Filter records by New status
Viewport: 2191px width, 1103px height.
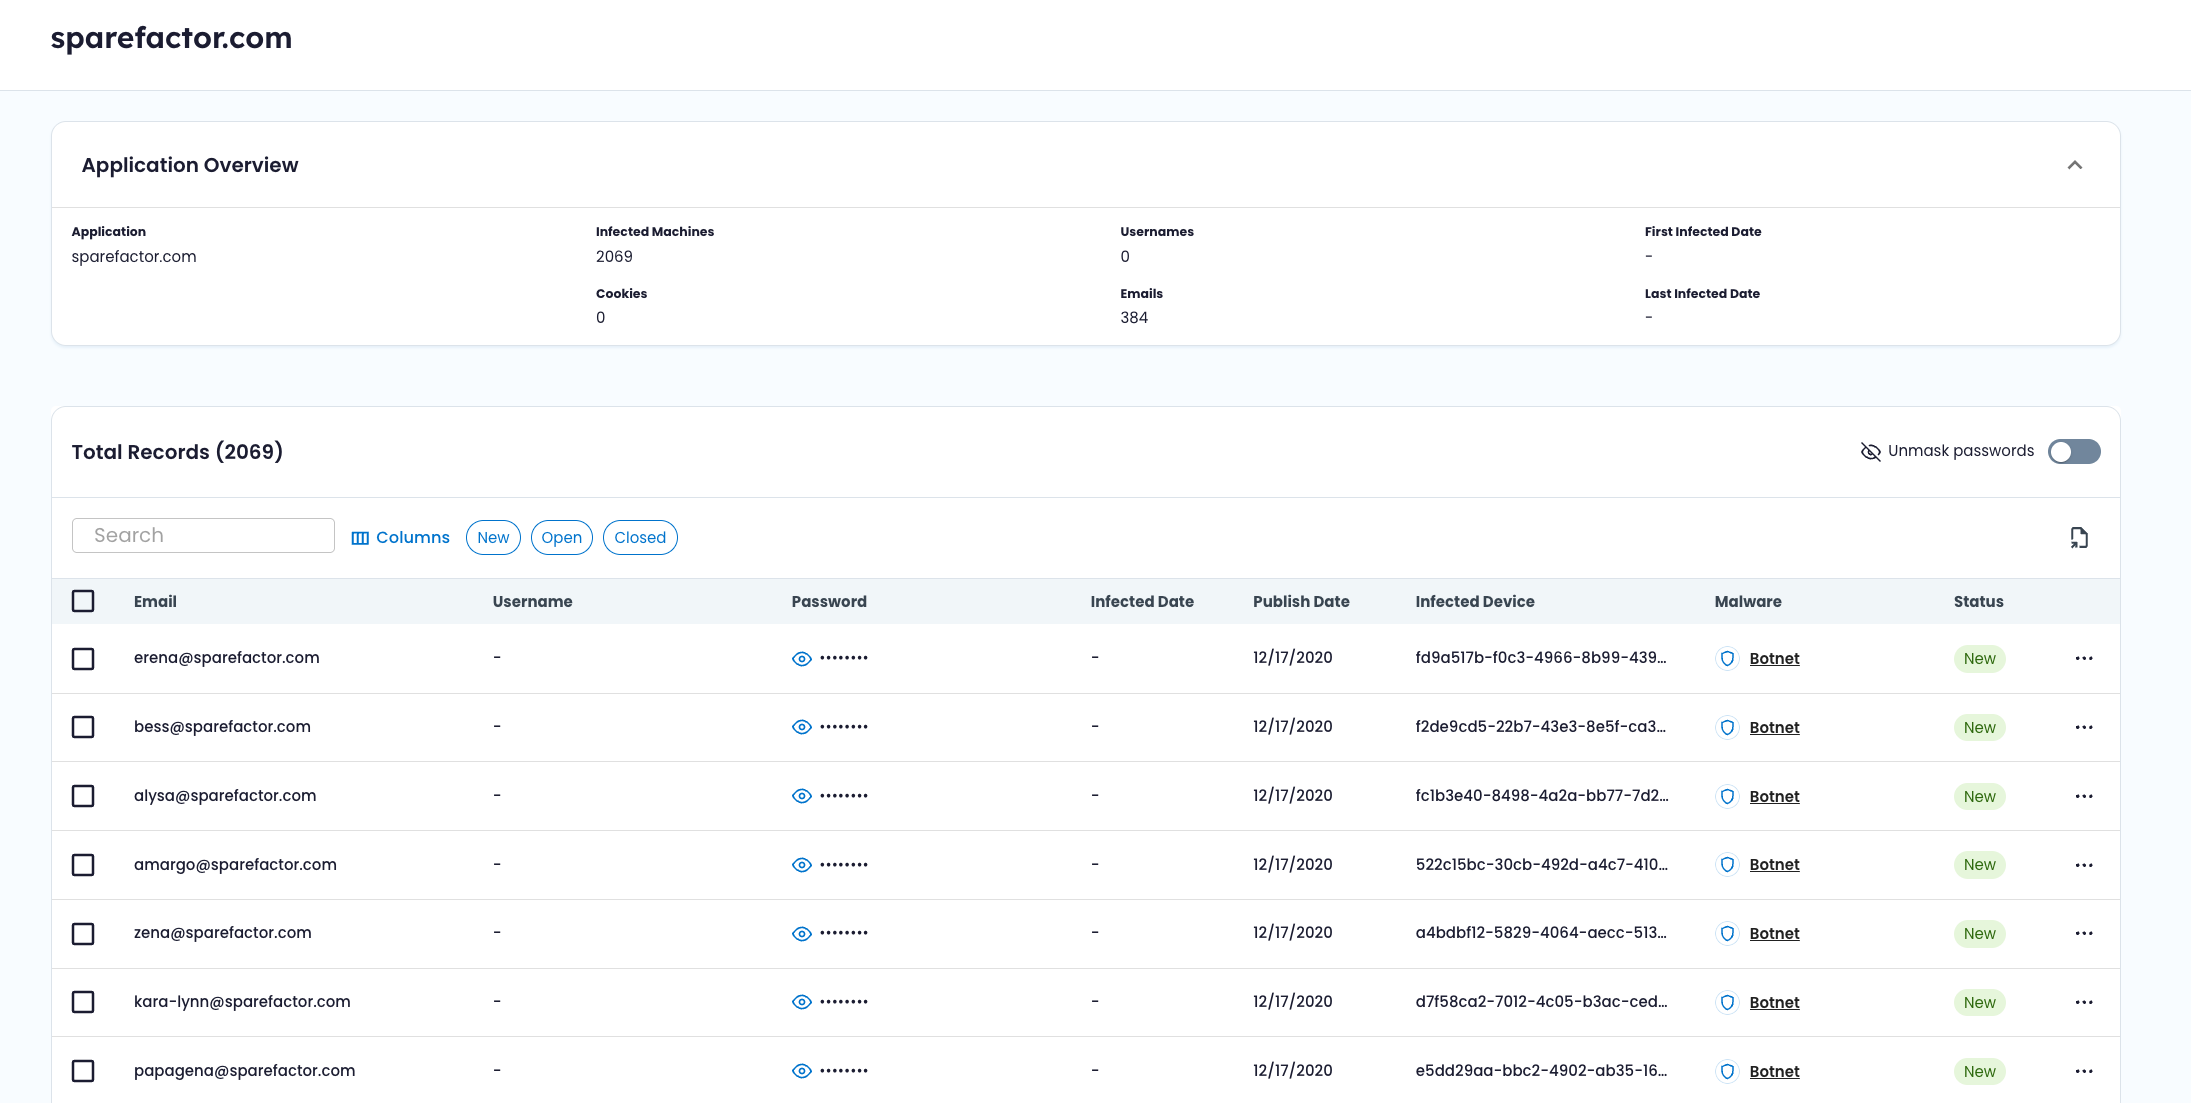[493, 538]
